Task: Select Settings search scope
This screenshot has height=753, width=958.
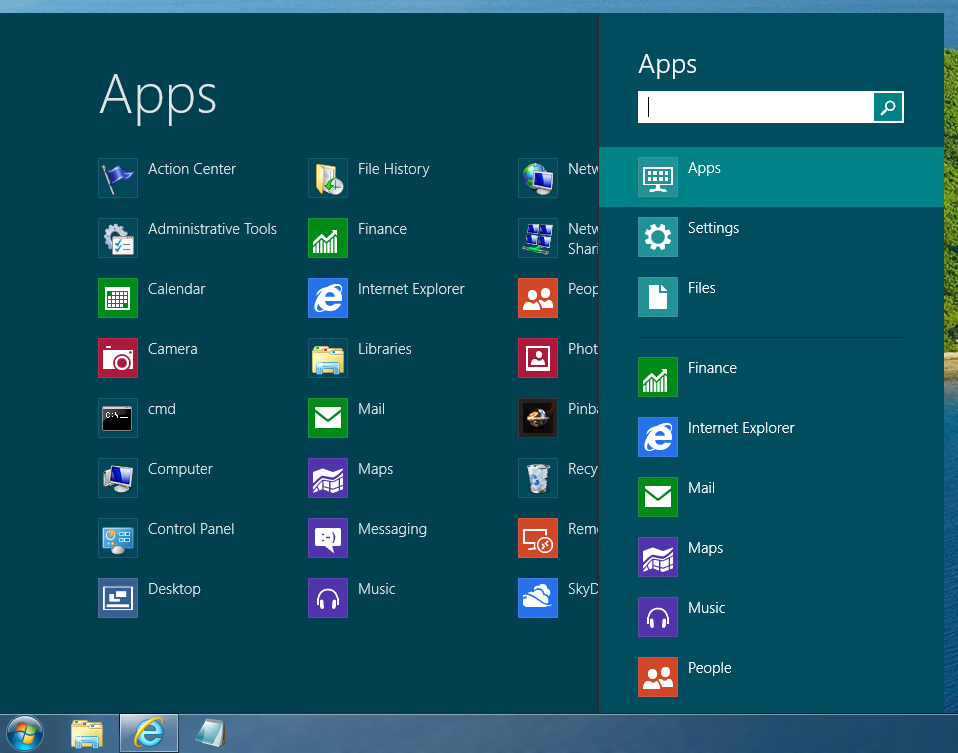Action: pyautogui.click(x=771, y=237)
